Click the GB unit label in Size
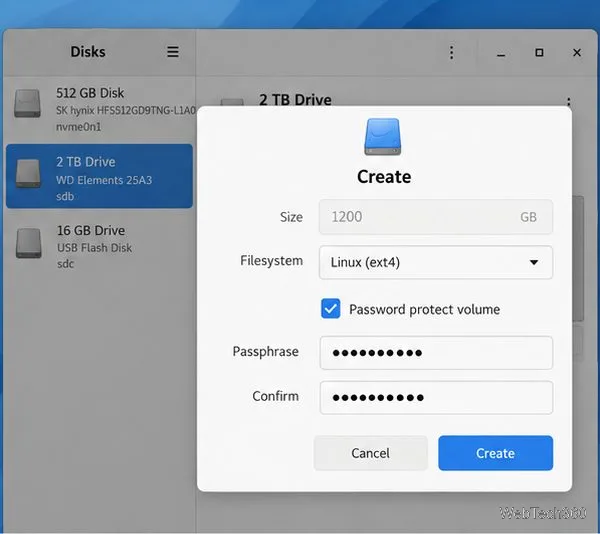The image size is (600, 534). click(x=528, y=217)
